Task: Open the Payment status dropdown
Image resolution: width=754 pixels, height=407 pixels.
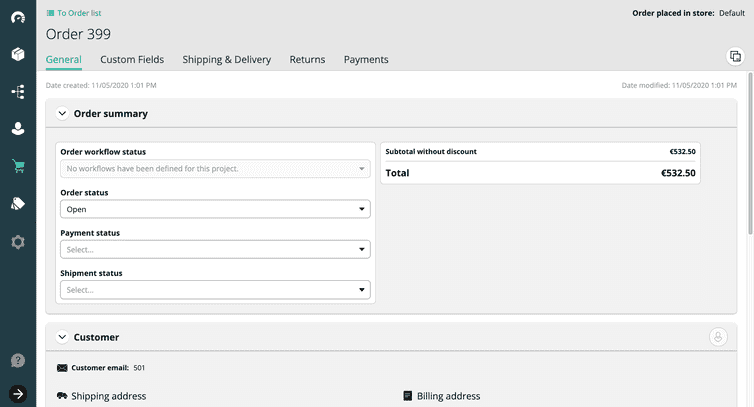Action: point(215,250)
